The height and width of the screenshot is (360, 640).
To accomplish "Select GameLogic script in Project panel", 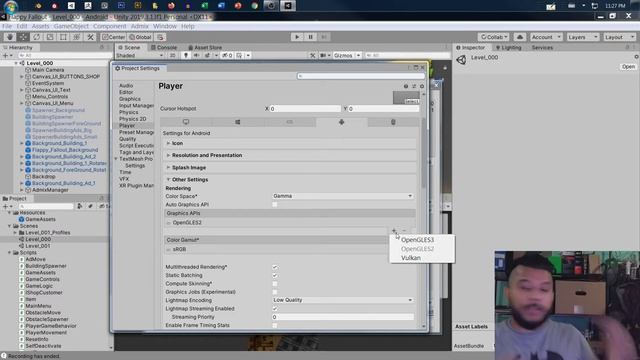I will 39,286.
